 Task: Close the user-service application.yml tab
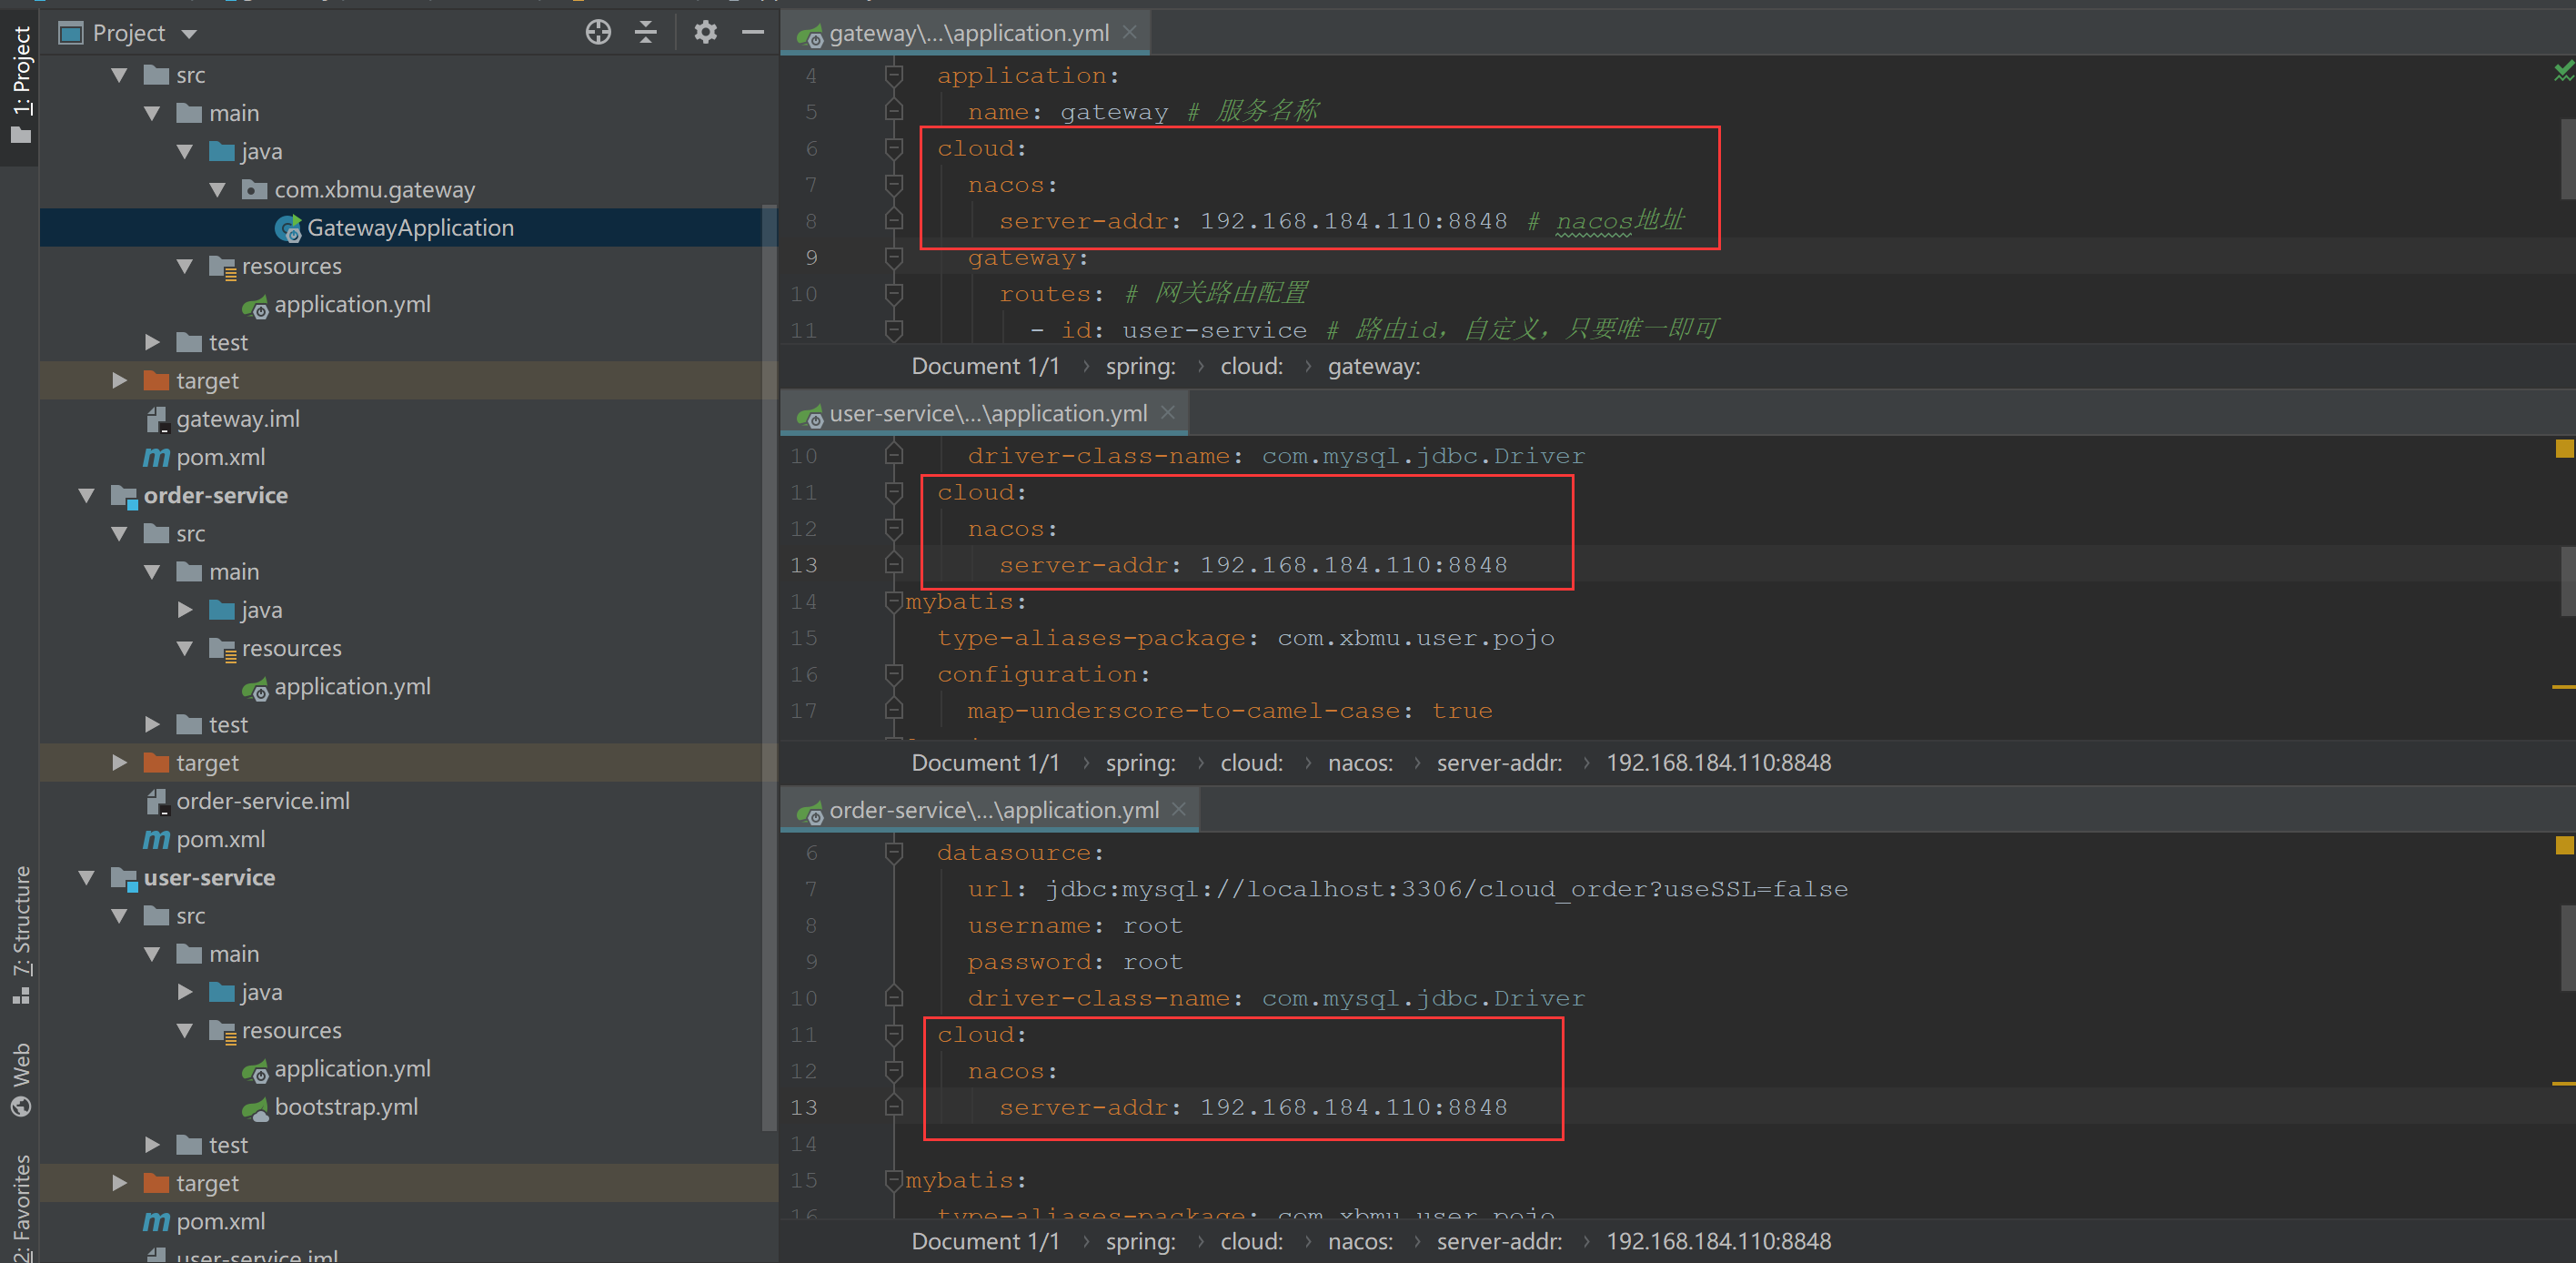1168,412
